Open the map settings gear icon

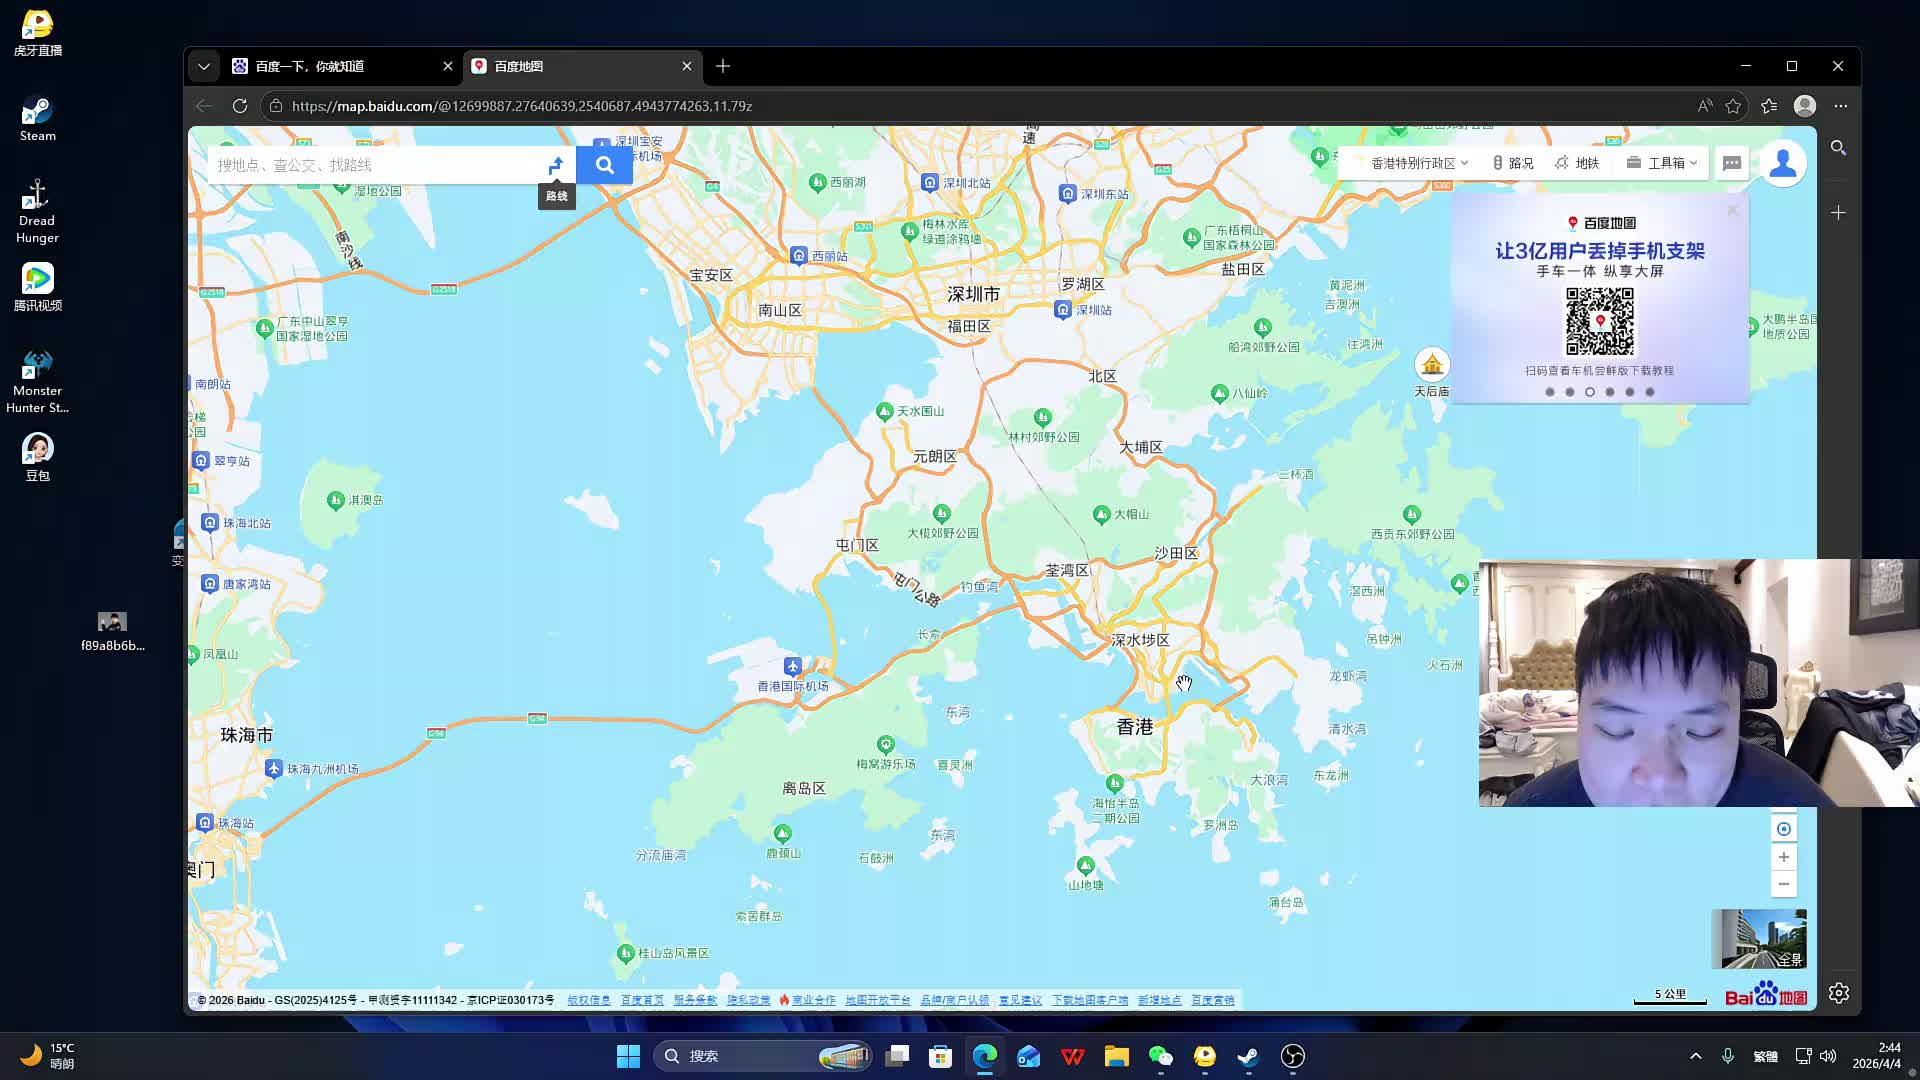1838,993
